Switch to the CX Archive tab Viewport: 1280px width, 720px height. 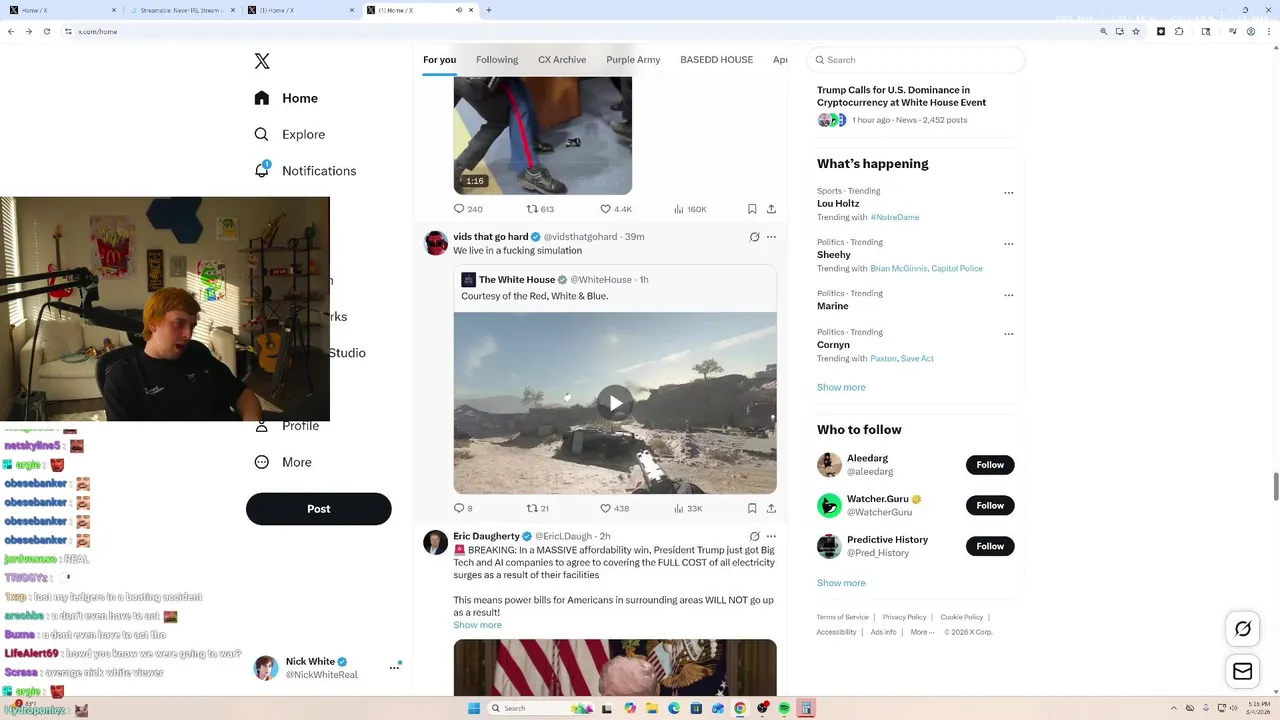point(562,60)
